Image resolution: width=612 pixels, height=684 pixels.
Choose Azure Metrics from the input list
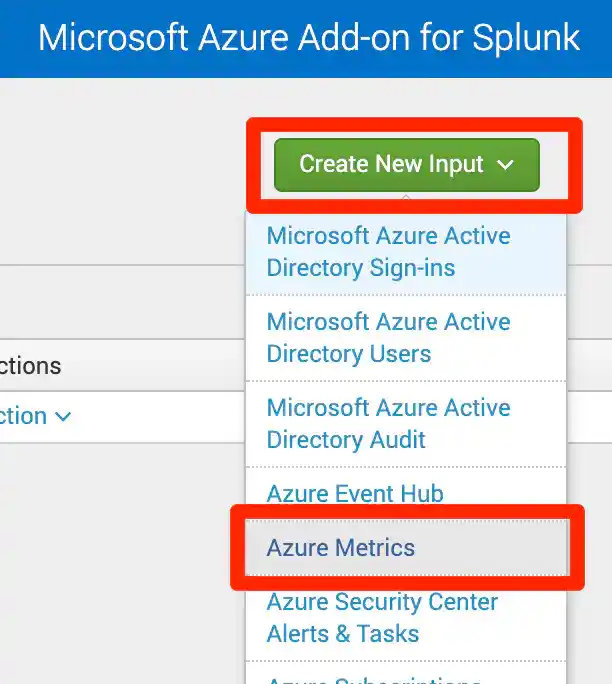[340, 548]
